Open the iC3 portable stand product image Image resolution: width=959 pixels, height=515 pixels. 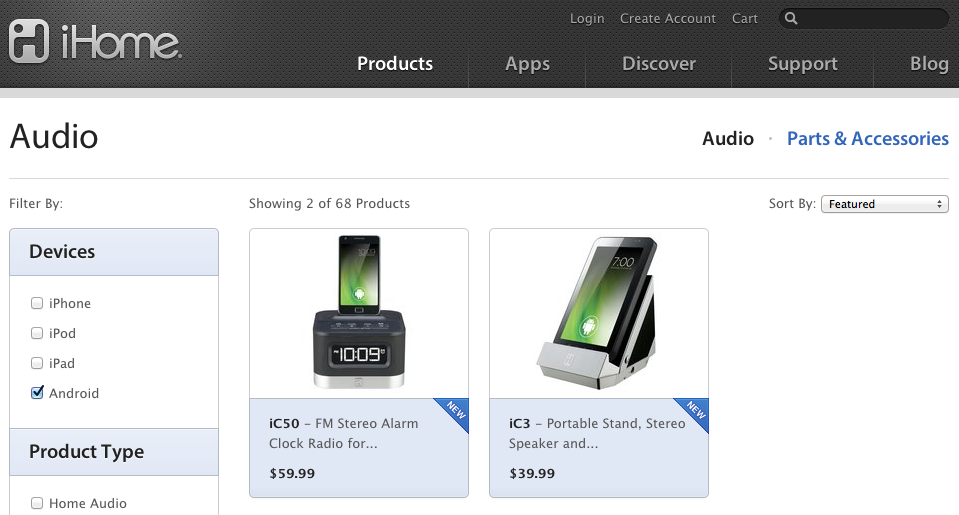(x=598, y=312)
